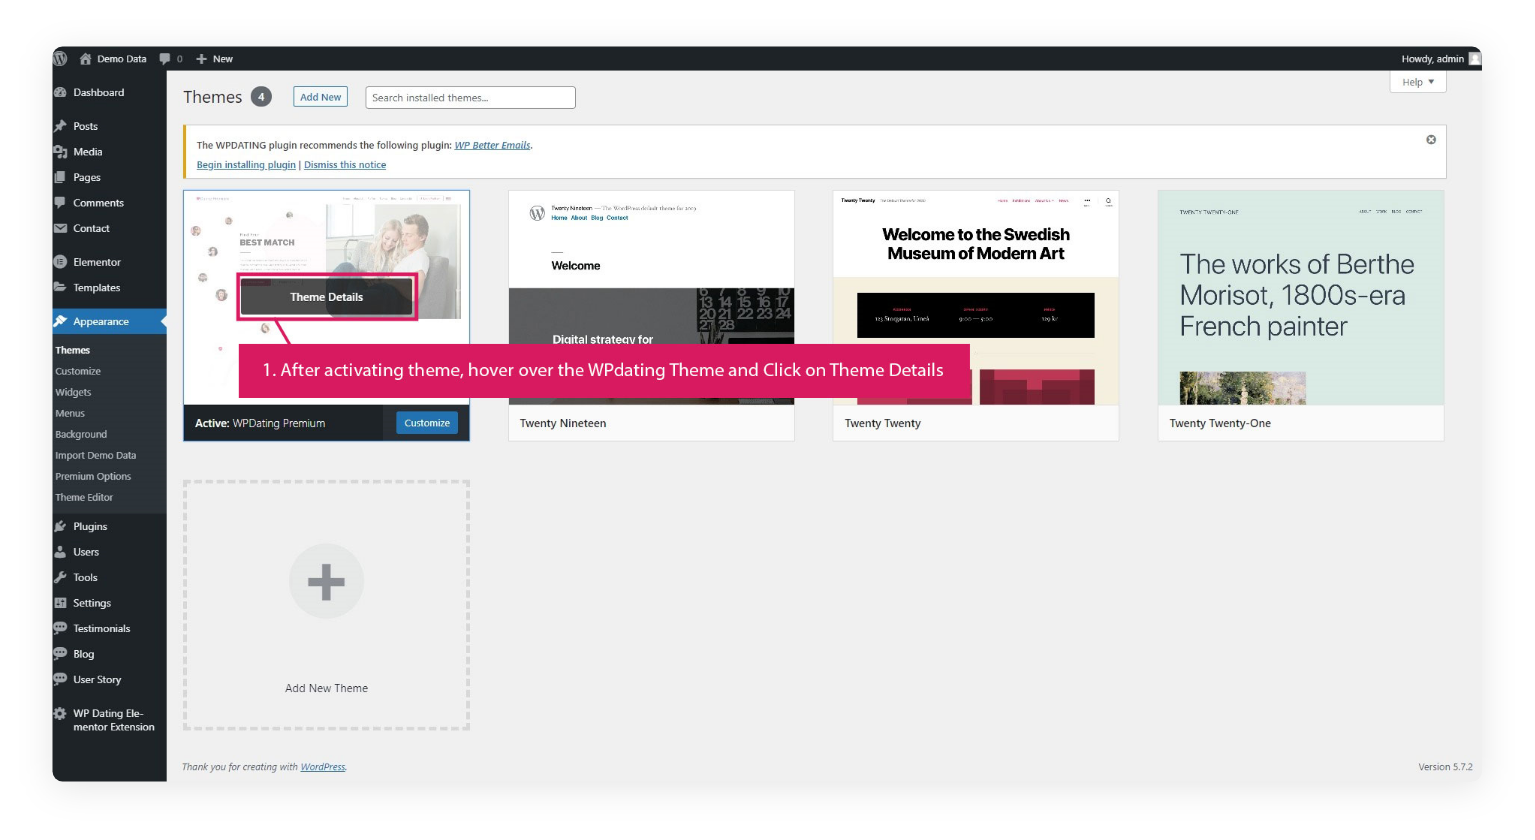Select the Twenty Twenty theme thumbnail
The image size is (1535, 840).
[x=976, y=297]
